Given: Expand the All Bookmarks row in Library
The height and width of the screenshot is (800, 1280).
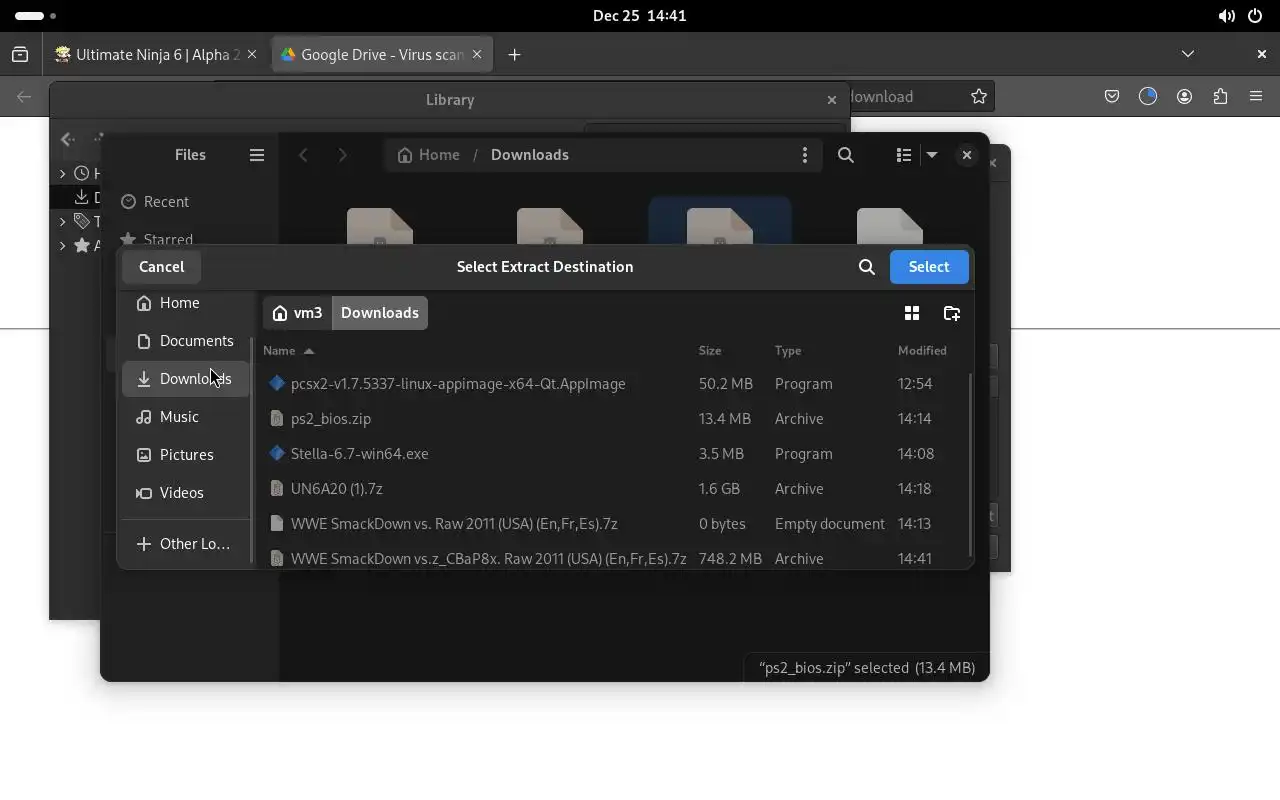Looking at the screenshot, I should tap(62, 246).
